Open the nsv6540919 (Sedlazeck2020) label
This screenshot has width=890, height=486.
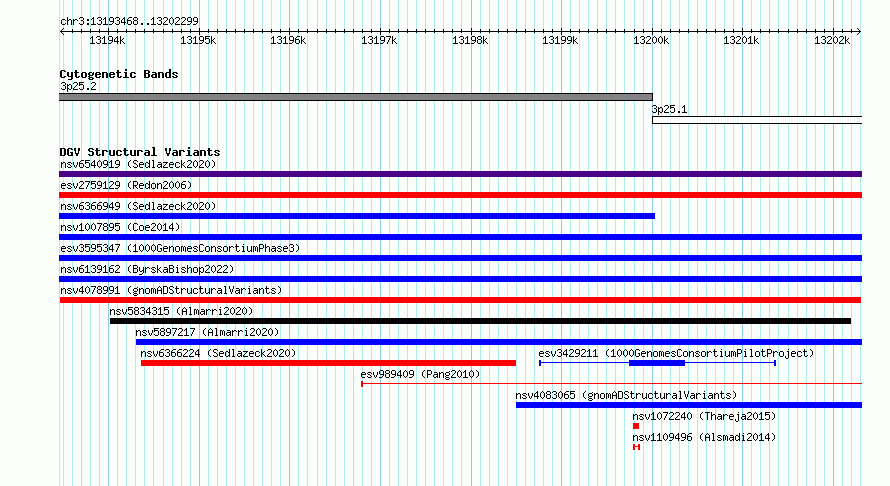[138, 164]
